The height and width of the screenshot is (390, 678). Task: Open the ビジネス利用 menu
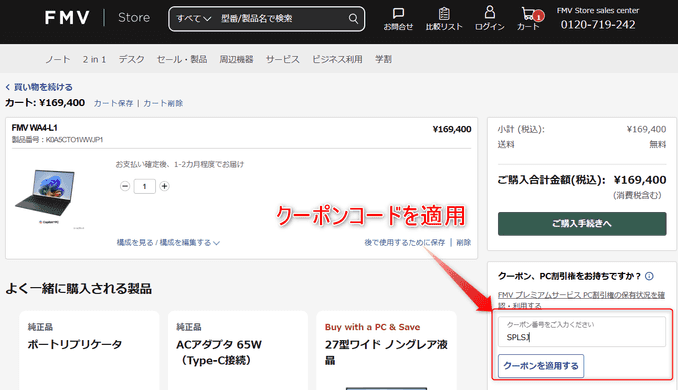pyautogui.click(x=337, y=59)
